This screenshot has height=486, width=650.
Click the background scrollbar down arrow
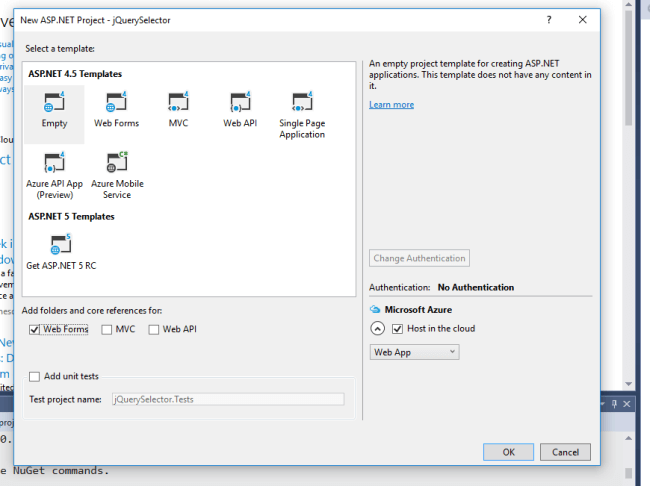[x=628, y=384]
